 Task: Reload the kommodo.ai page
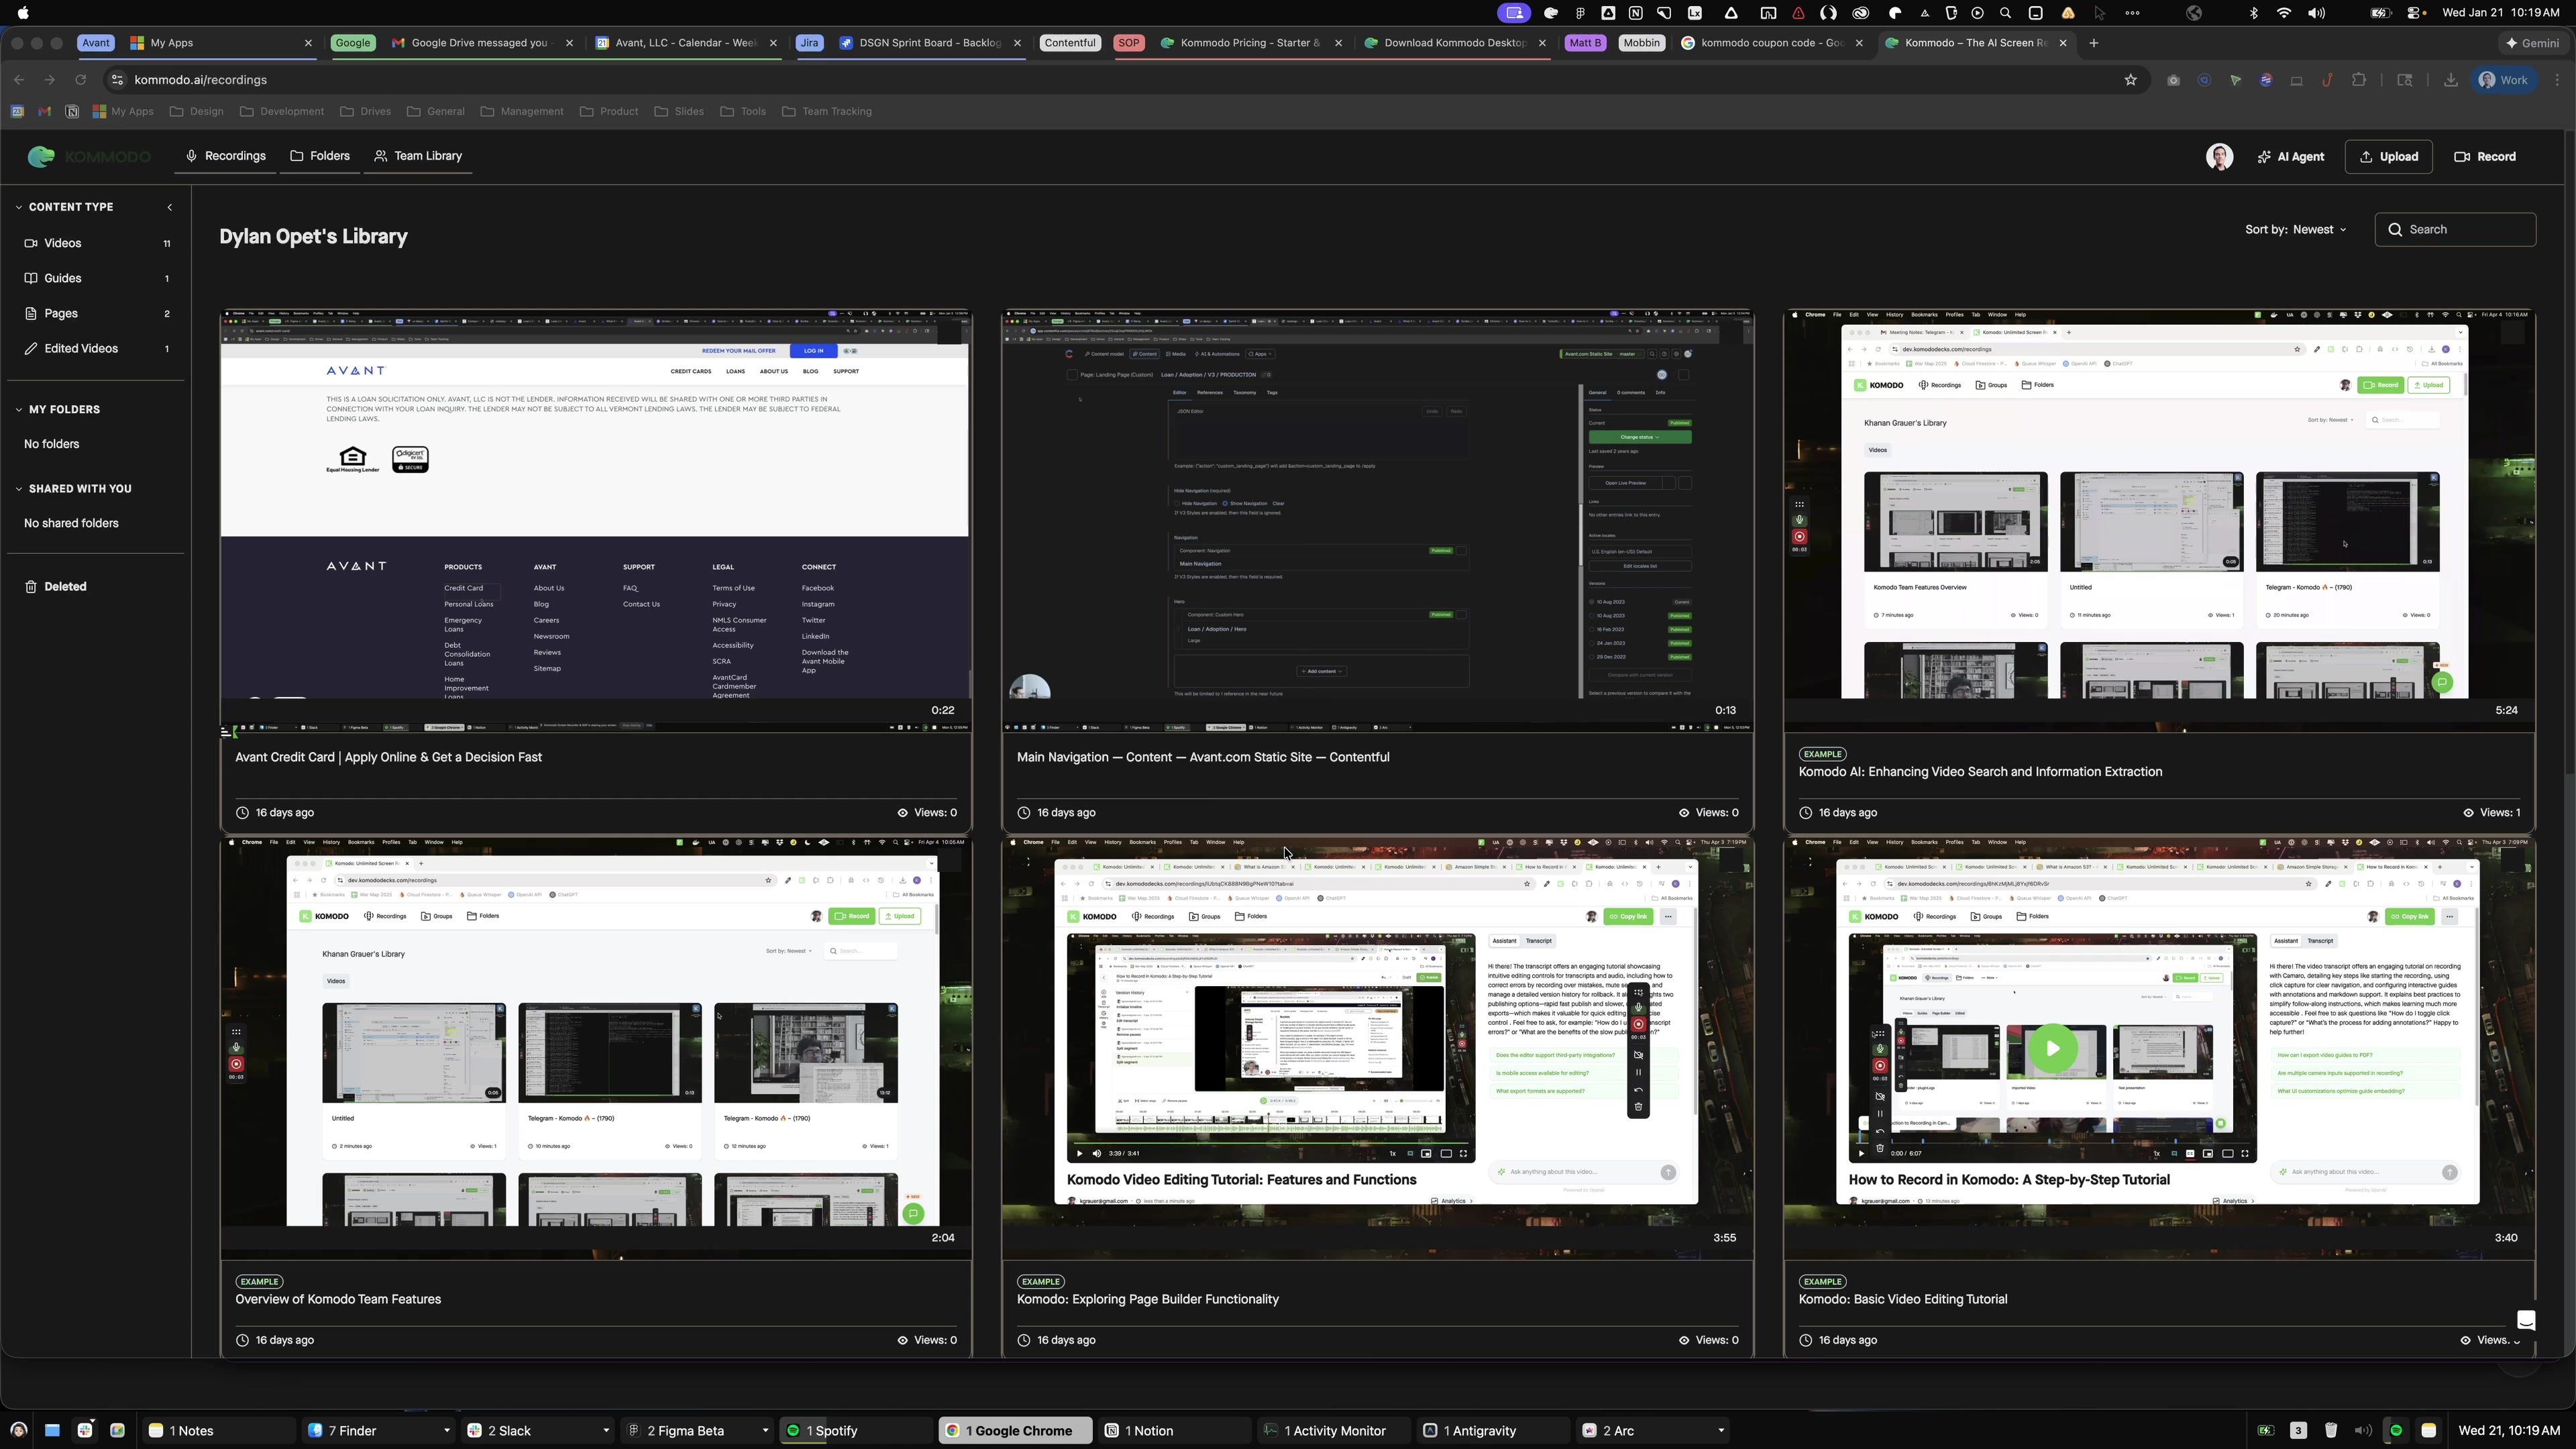pos(81,80)
